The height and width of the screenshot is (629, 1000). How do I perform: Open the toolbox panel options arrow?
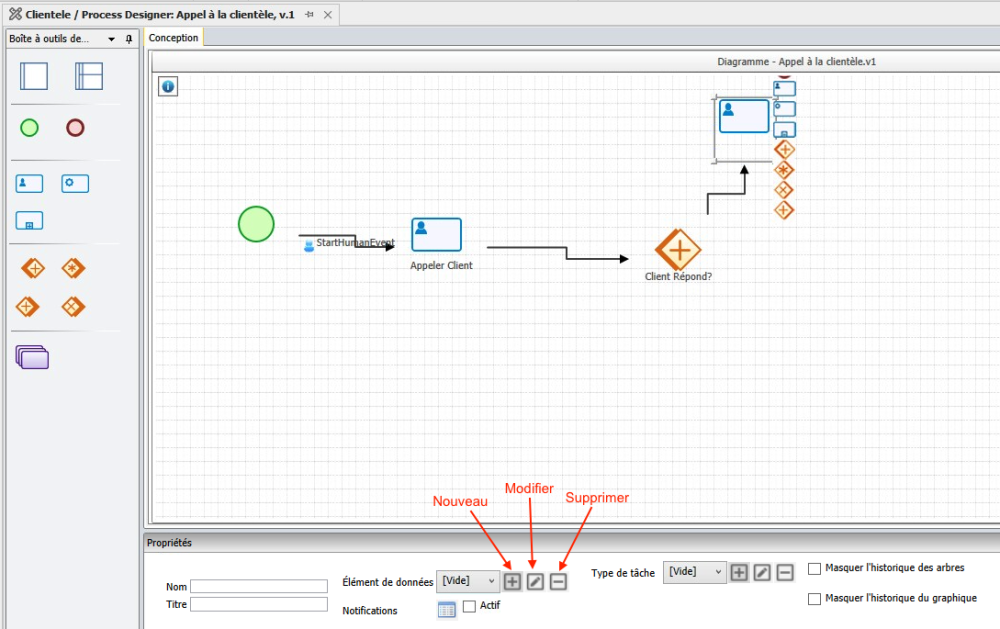pyautogui.click(x=112, y=40)
